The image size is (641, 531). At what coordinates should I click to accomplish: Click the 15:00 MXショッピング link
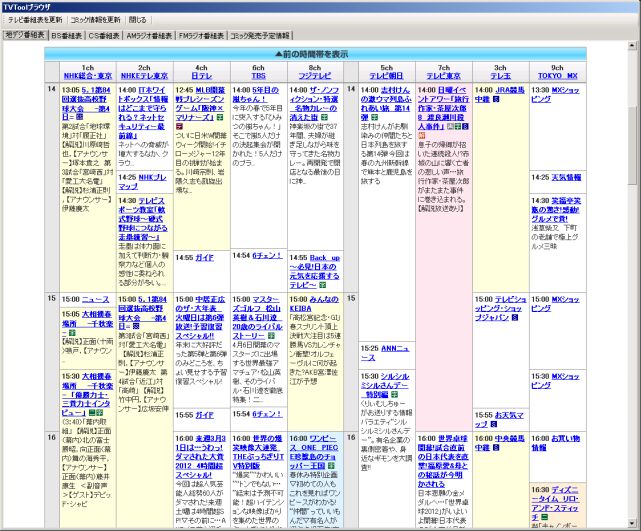(x=555, y=304)
